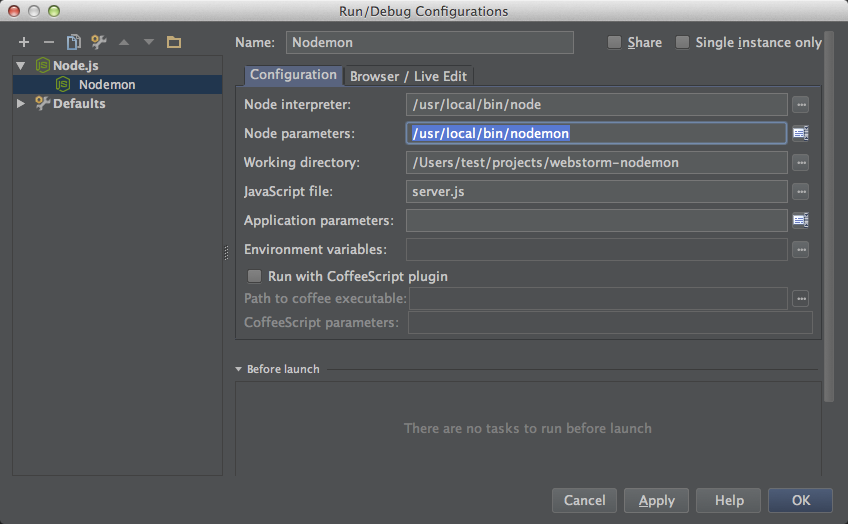Click the Path to coffee executable field
This screenshot has width=848, height=524.
coord(598,299)
